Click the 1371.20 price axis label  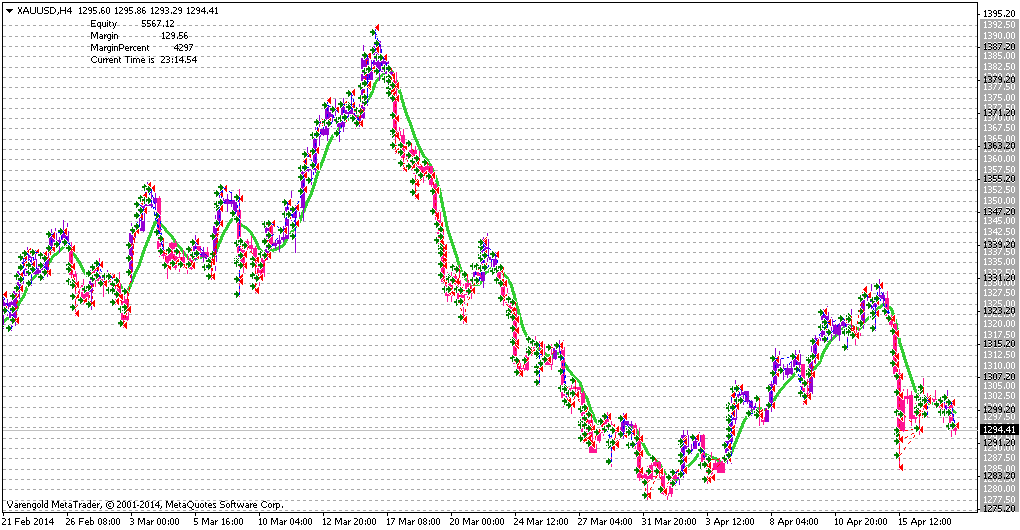click(999, 113)
